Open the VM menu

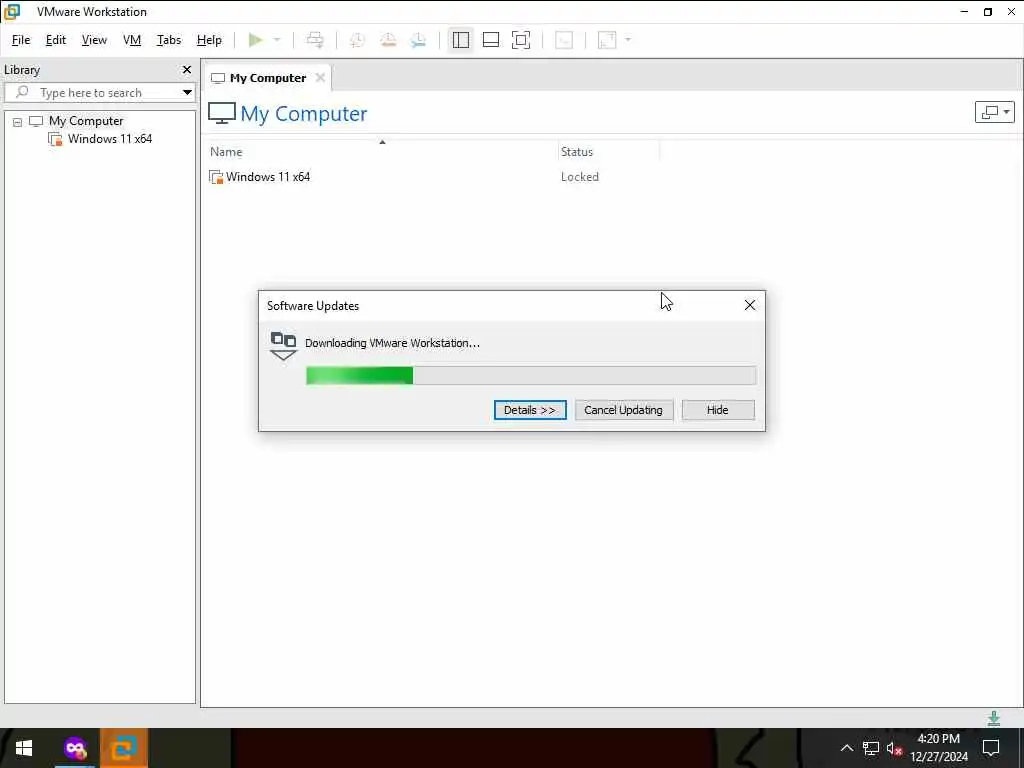point(132,40)
